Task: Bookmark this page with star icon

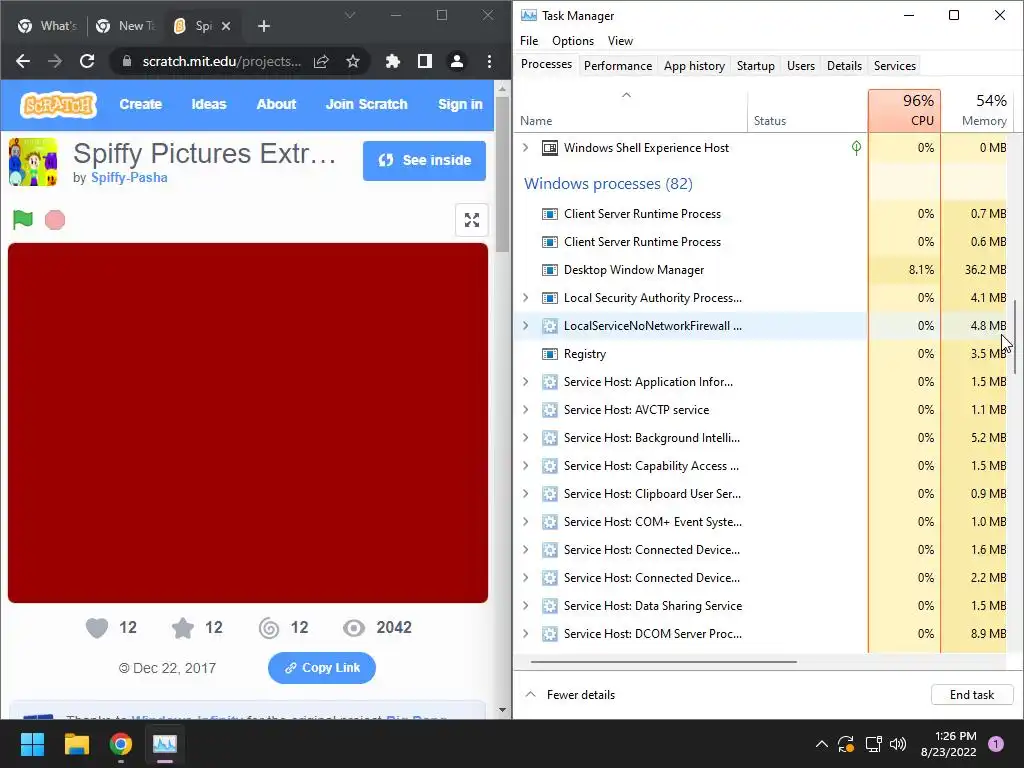Action: tap(353, 61)
